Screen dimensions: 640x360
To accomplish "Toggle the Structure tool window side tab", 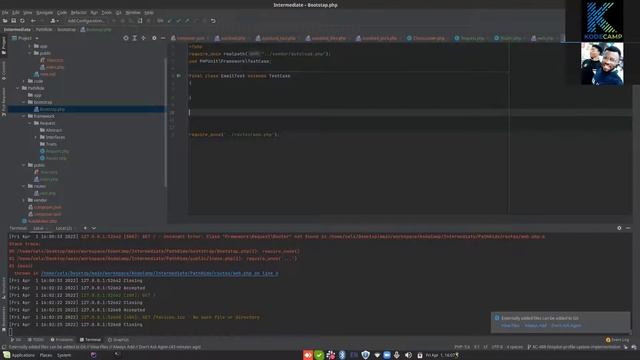I will coord(4,288).
